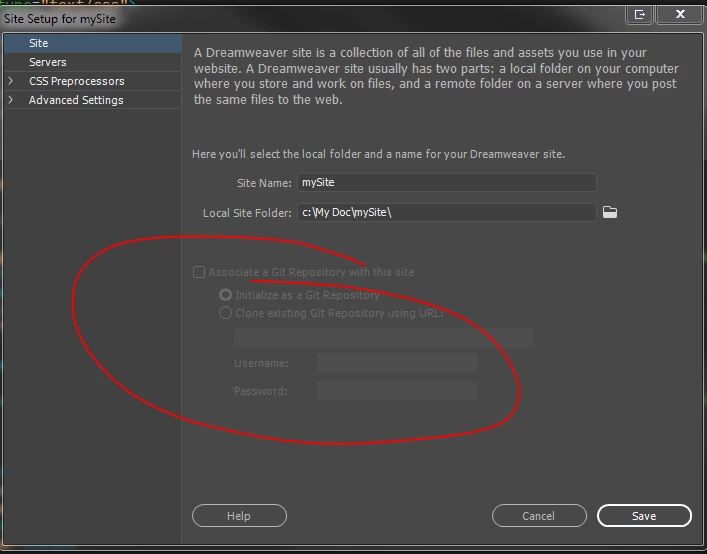Open the Servers category
707x554 pixels.
coord(92,62)
